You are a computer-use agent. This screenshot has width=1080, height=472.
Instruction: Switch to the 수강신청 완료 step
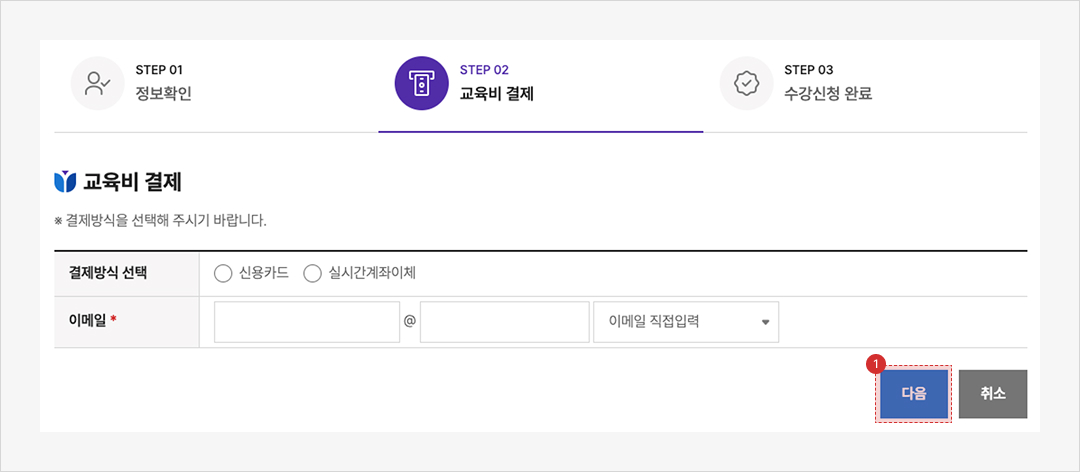[x=828, y=94]
